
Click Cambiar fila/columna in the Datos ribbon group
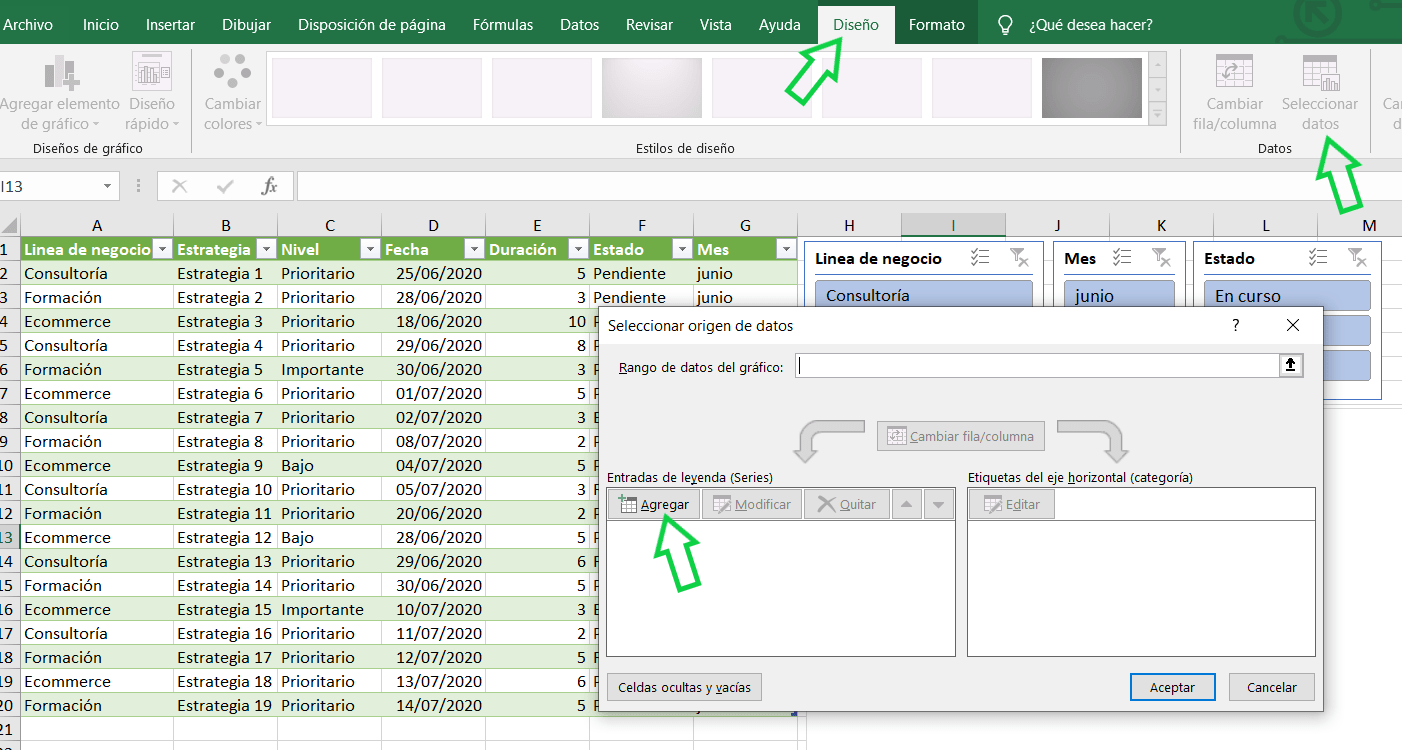point(1234,93)
